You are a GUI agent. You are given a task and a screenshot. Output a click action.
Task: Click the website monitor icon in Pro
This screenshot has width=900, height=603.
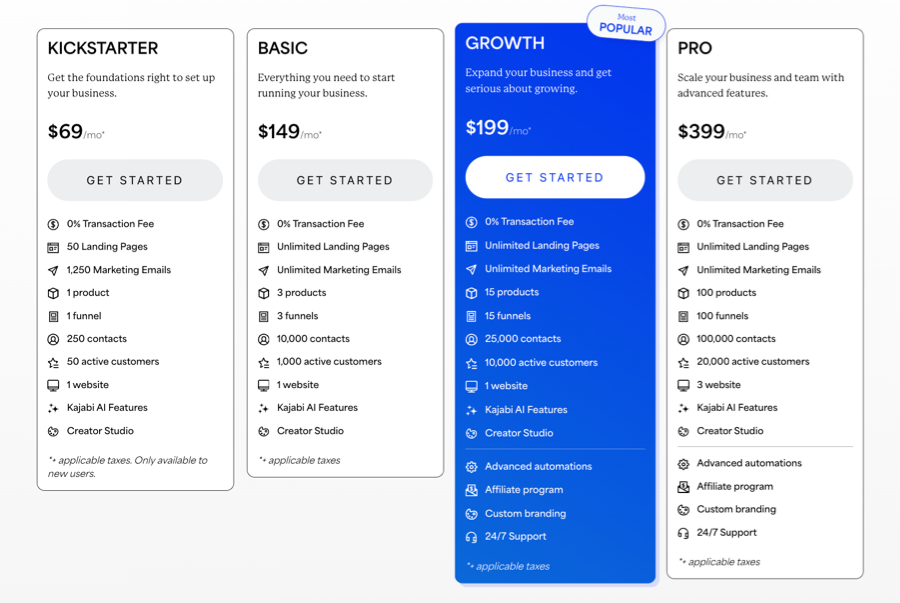coord(684,385)
